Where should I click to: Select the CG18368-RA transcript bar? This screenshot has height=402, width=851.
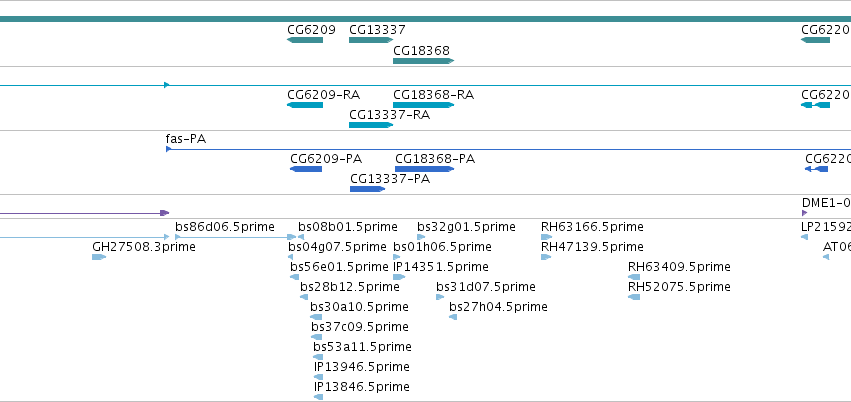tap(423, 105)
